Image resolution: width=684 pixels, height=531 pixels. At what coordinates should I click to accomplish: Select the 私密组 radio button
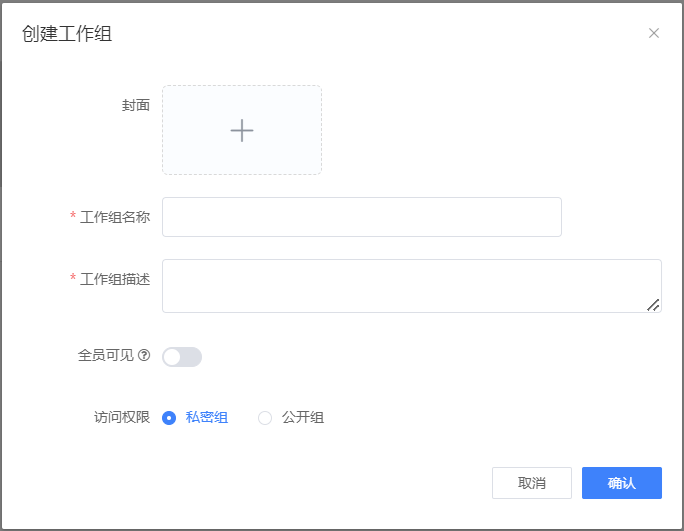(x=169, y=418)
